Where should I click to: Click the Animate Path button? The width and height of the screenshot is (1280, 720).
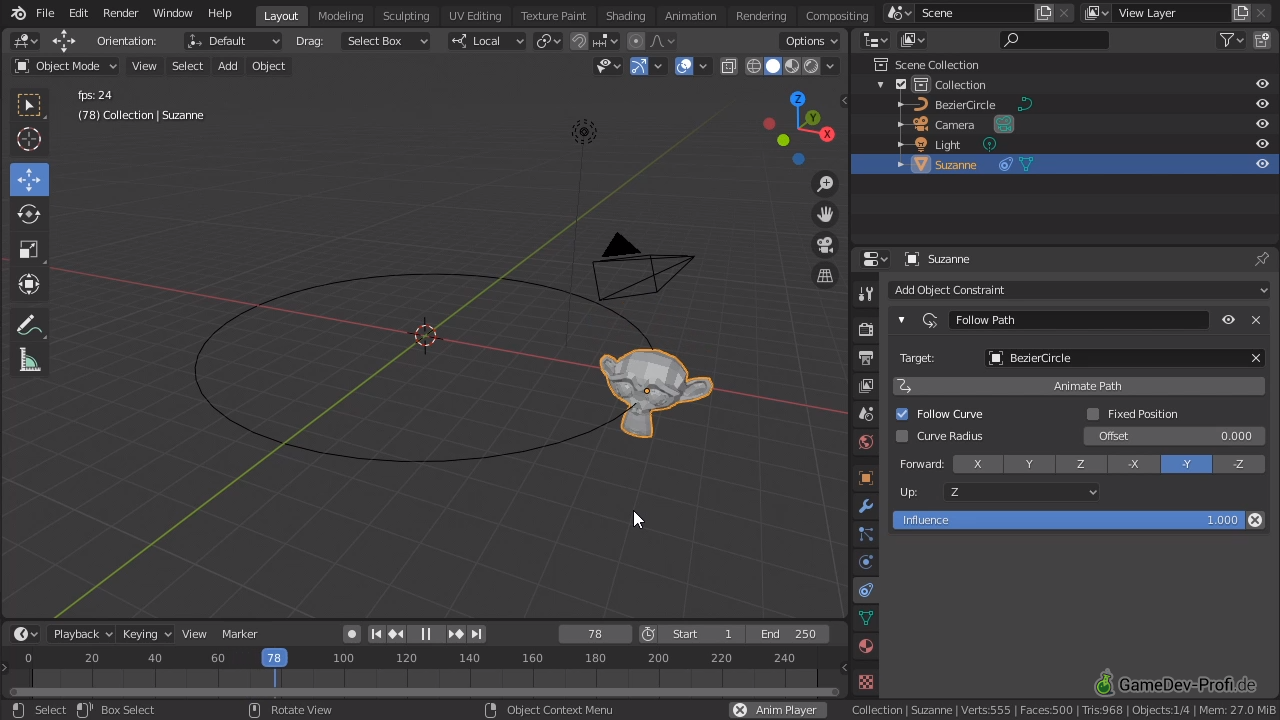coord(1079,386)
